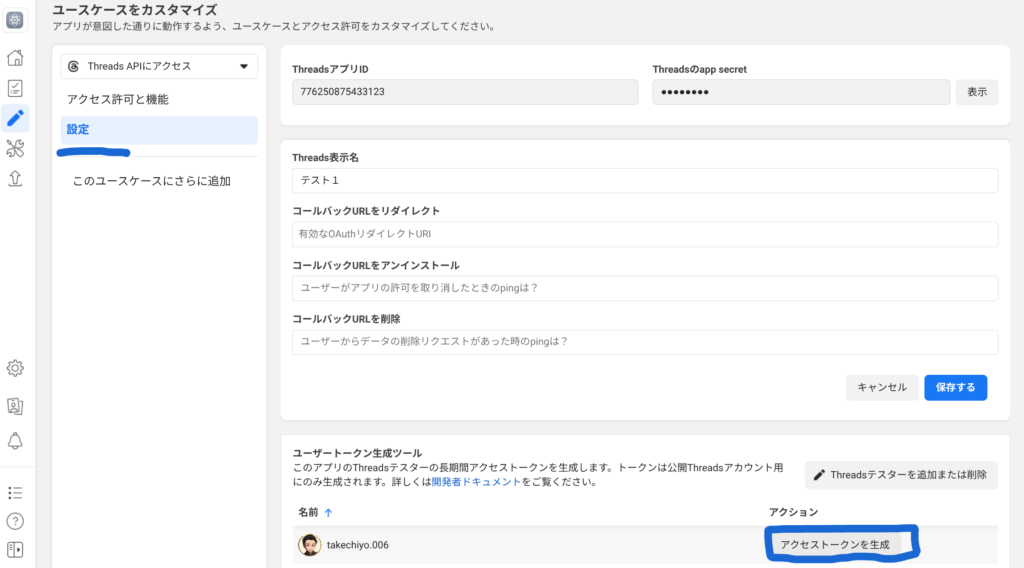Click the help question mark icon
Viewport: 1024px width, 568px height.
[x=15, y=520]
